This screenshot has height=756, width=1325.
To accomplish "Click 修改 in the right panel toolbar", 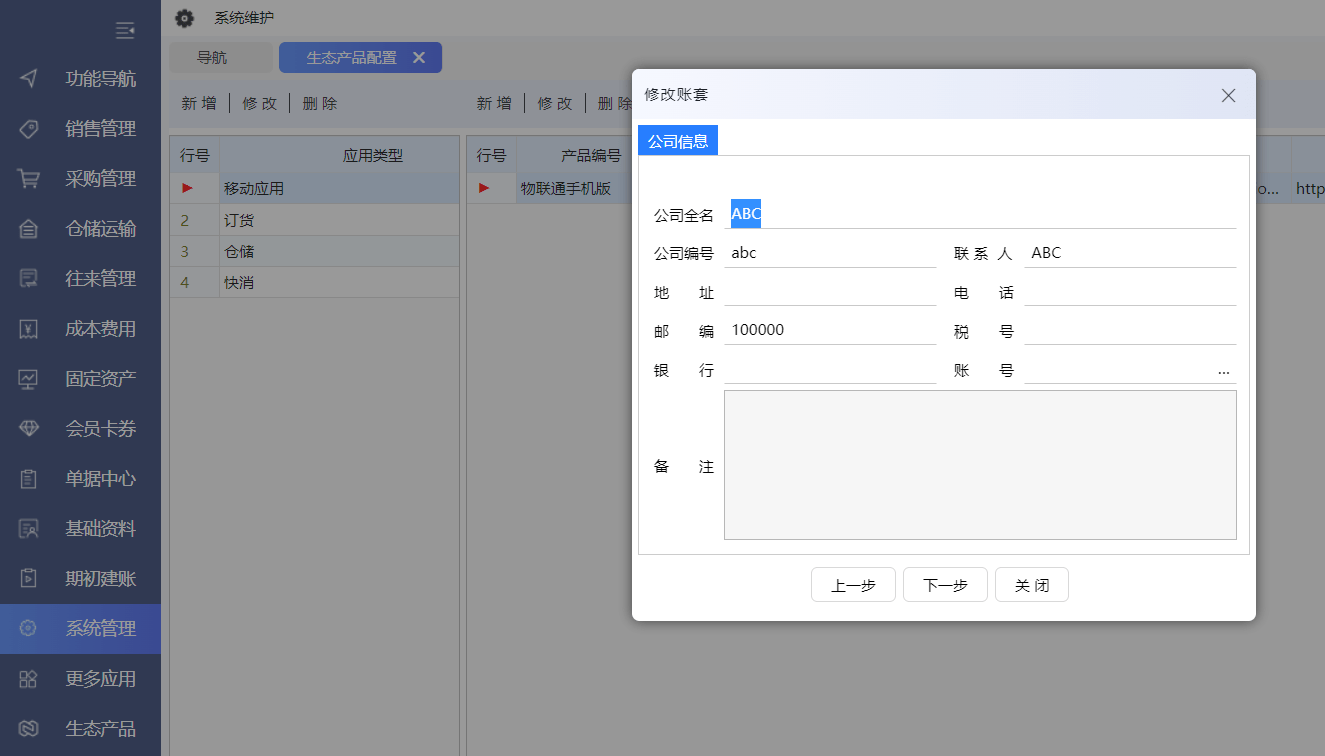I will (554, 103).
